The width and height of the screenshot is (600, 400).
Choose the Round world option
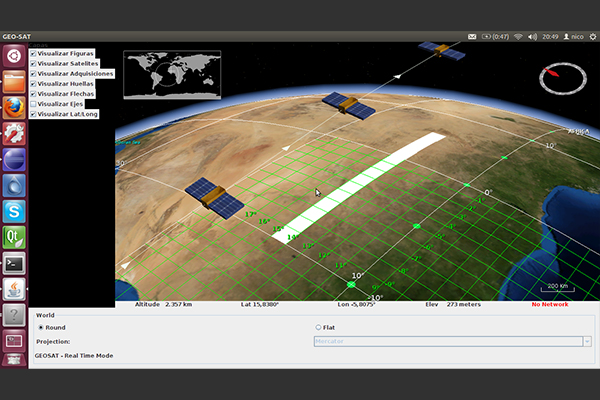[41, 327]
